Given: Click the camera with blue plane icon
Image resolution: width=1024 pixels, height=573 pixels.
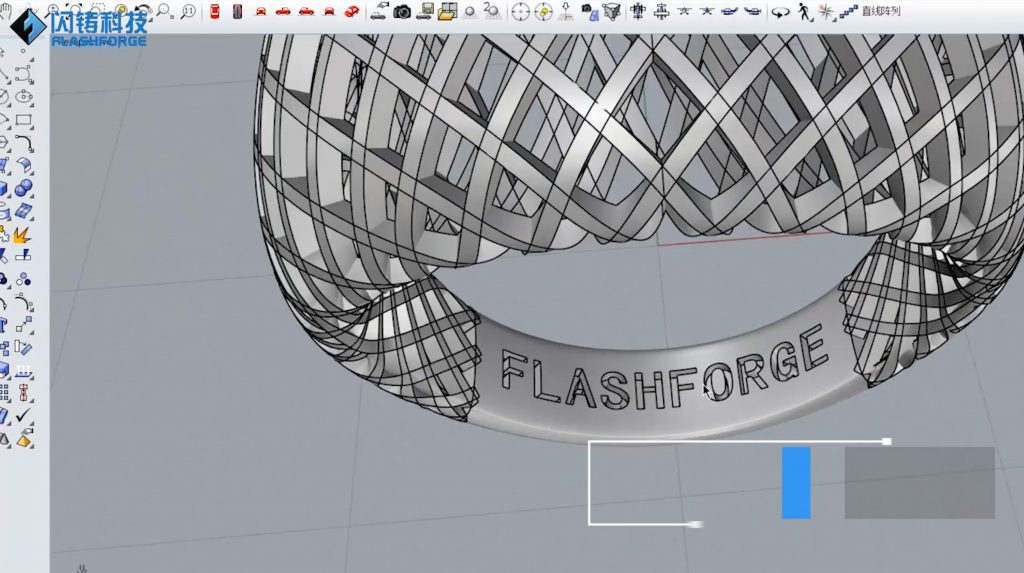Looking at the screenshot, I should (x=590, y=11).
